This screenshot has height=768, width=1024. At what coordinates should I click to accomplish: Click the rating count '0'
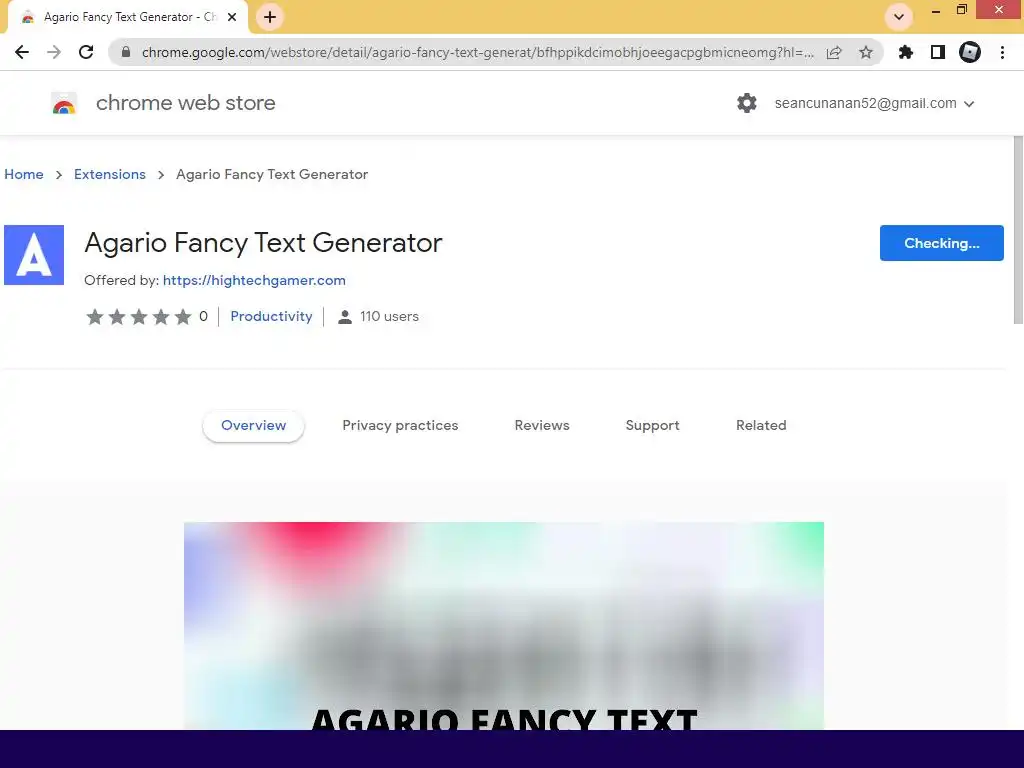point(203,317)
